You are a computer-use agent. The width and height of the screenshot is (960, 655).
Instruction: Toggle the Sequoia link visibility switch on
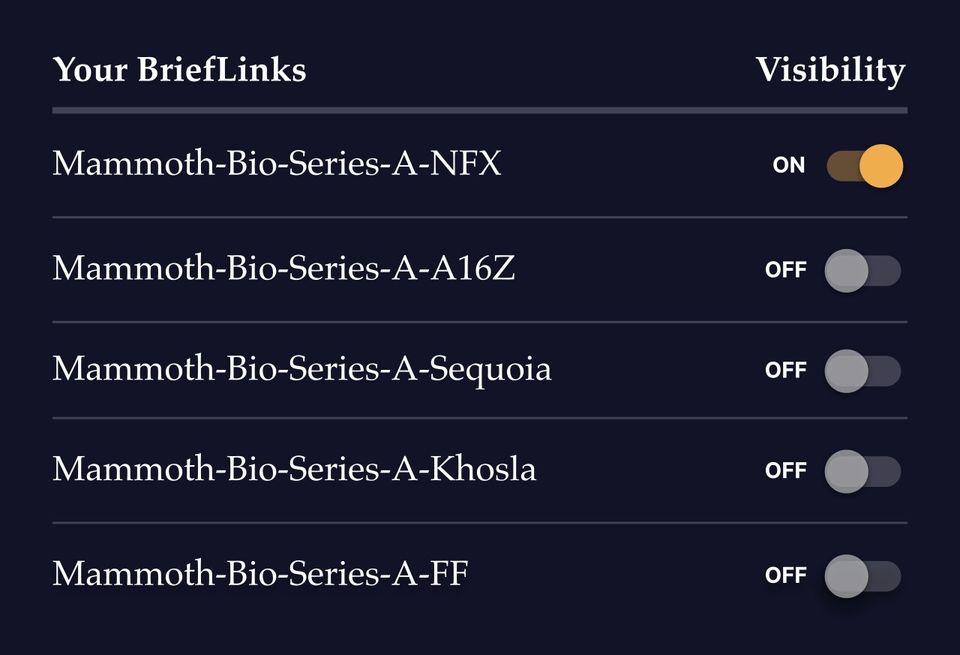point(862,371)
